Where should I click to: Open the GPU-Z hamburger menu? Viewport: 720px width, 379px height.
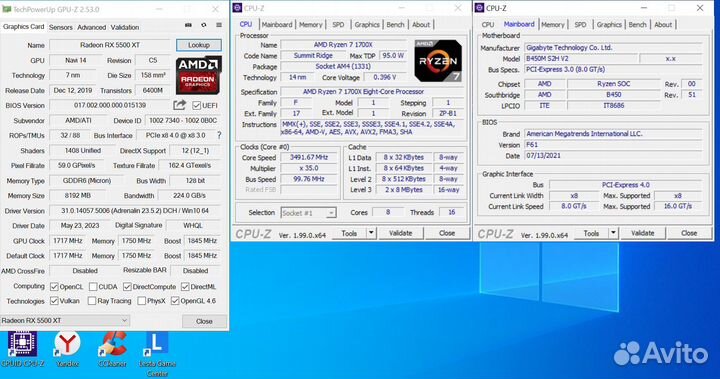(x=219, y=25)
